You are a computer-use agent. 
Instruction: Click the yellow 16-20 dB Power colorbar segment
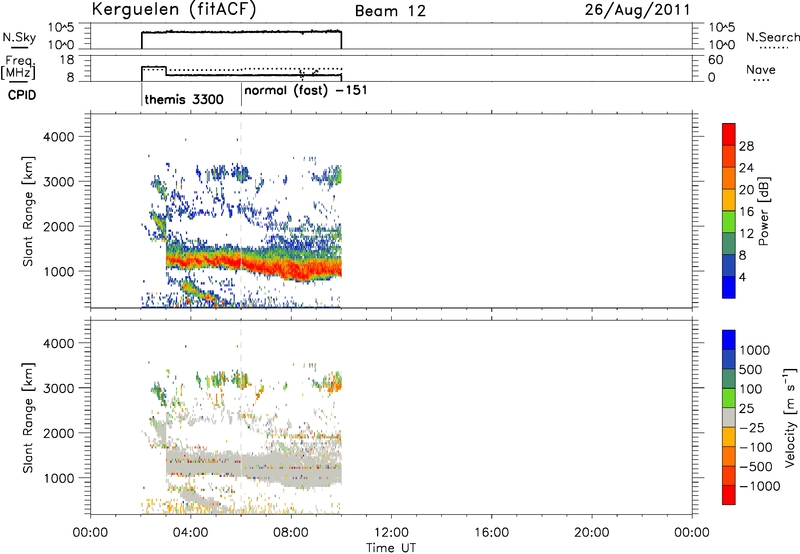(x=729, y=199)
